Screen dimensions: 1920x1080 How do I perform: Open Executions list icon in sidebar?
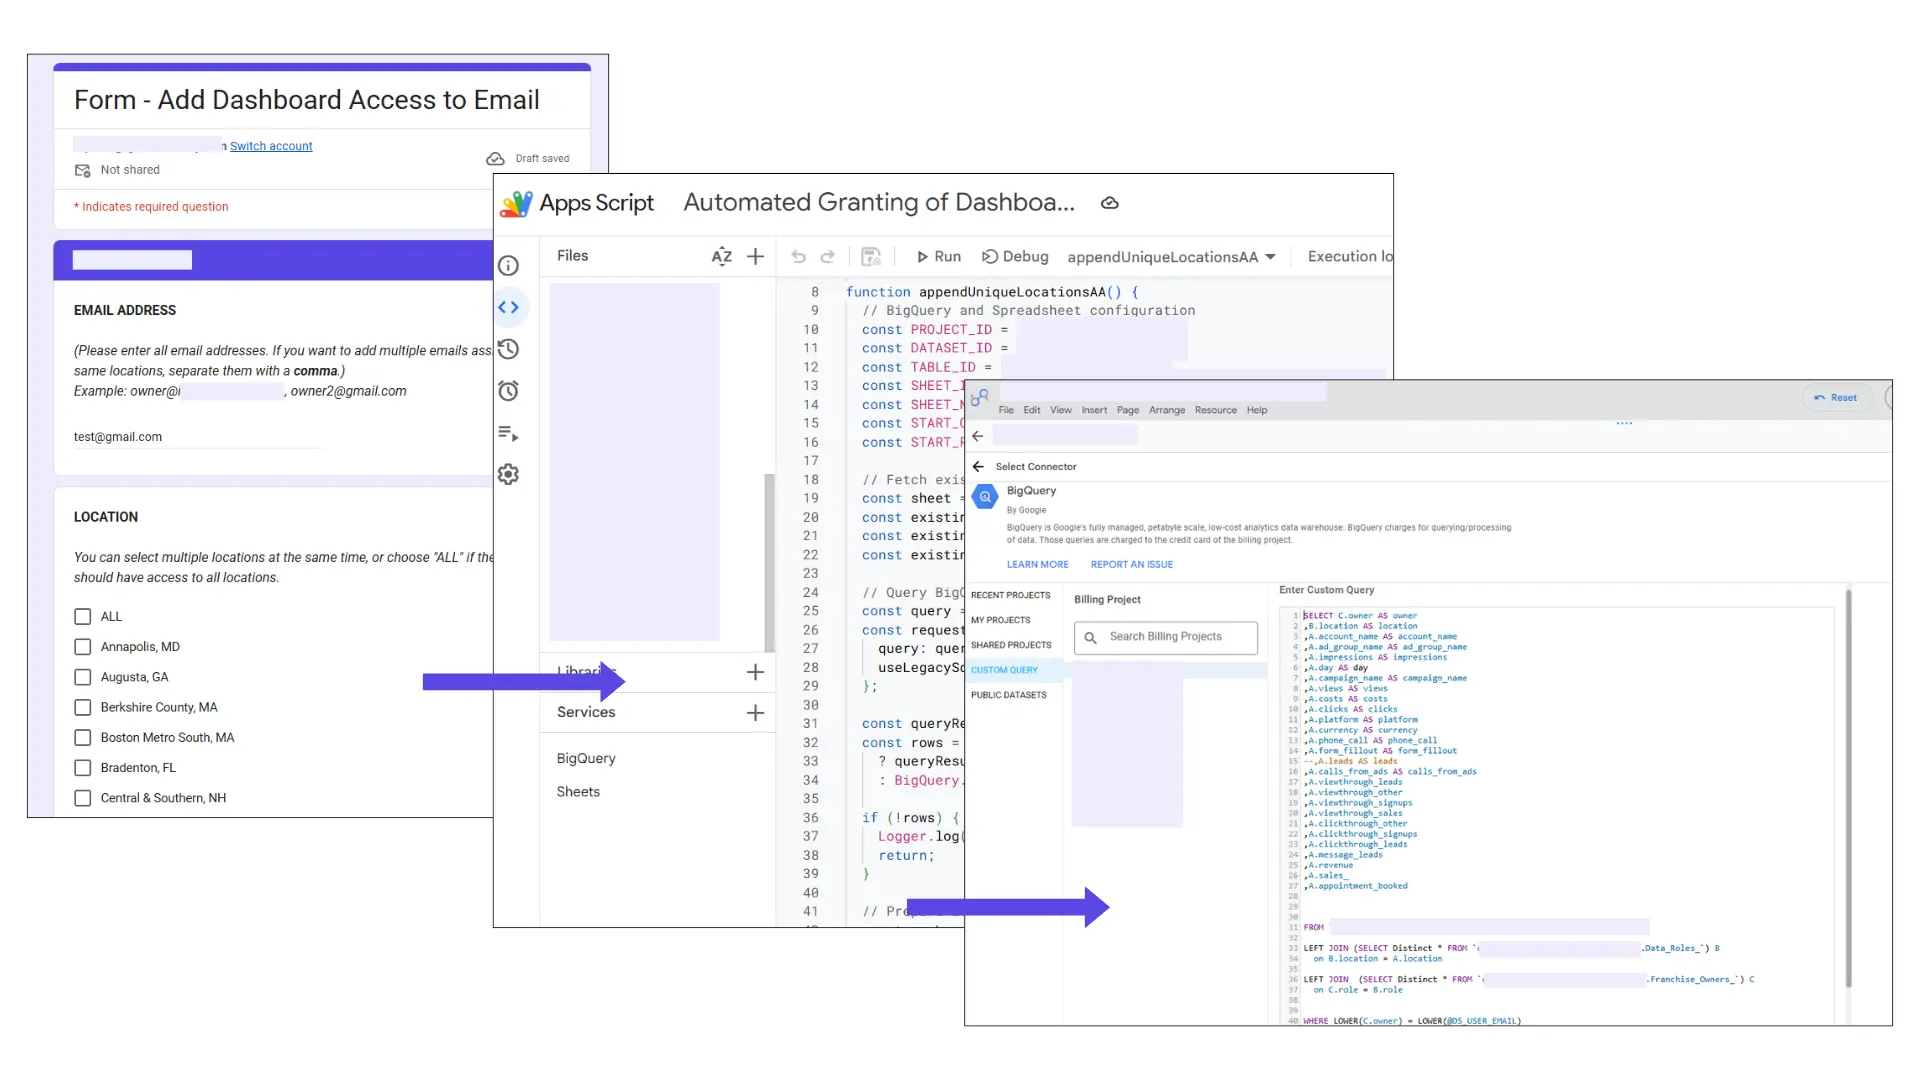(509, 433)
